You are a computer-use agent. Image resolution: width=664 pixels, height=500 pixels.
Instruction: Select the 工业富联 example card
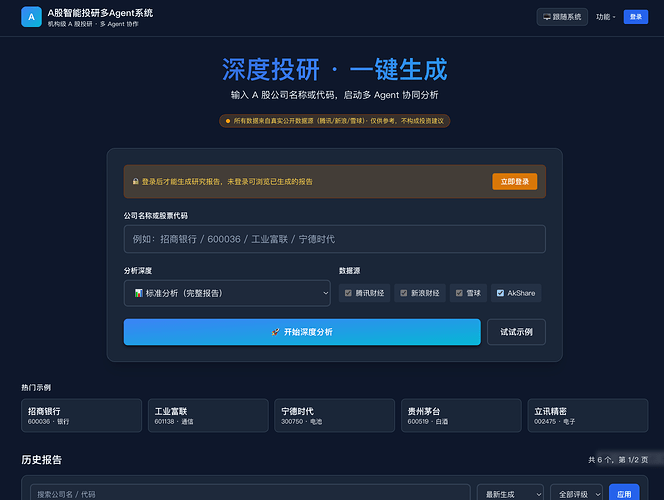tap(208, 415)
